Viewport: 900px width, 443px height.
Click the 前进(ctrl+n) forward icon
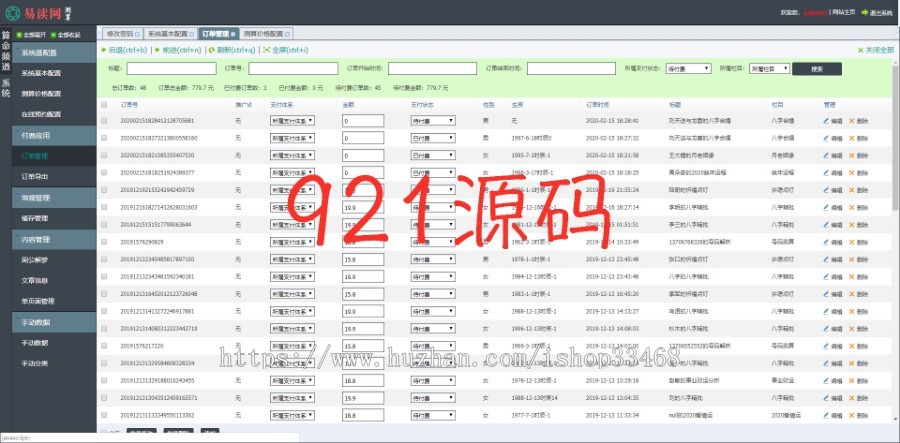(158, 49)
